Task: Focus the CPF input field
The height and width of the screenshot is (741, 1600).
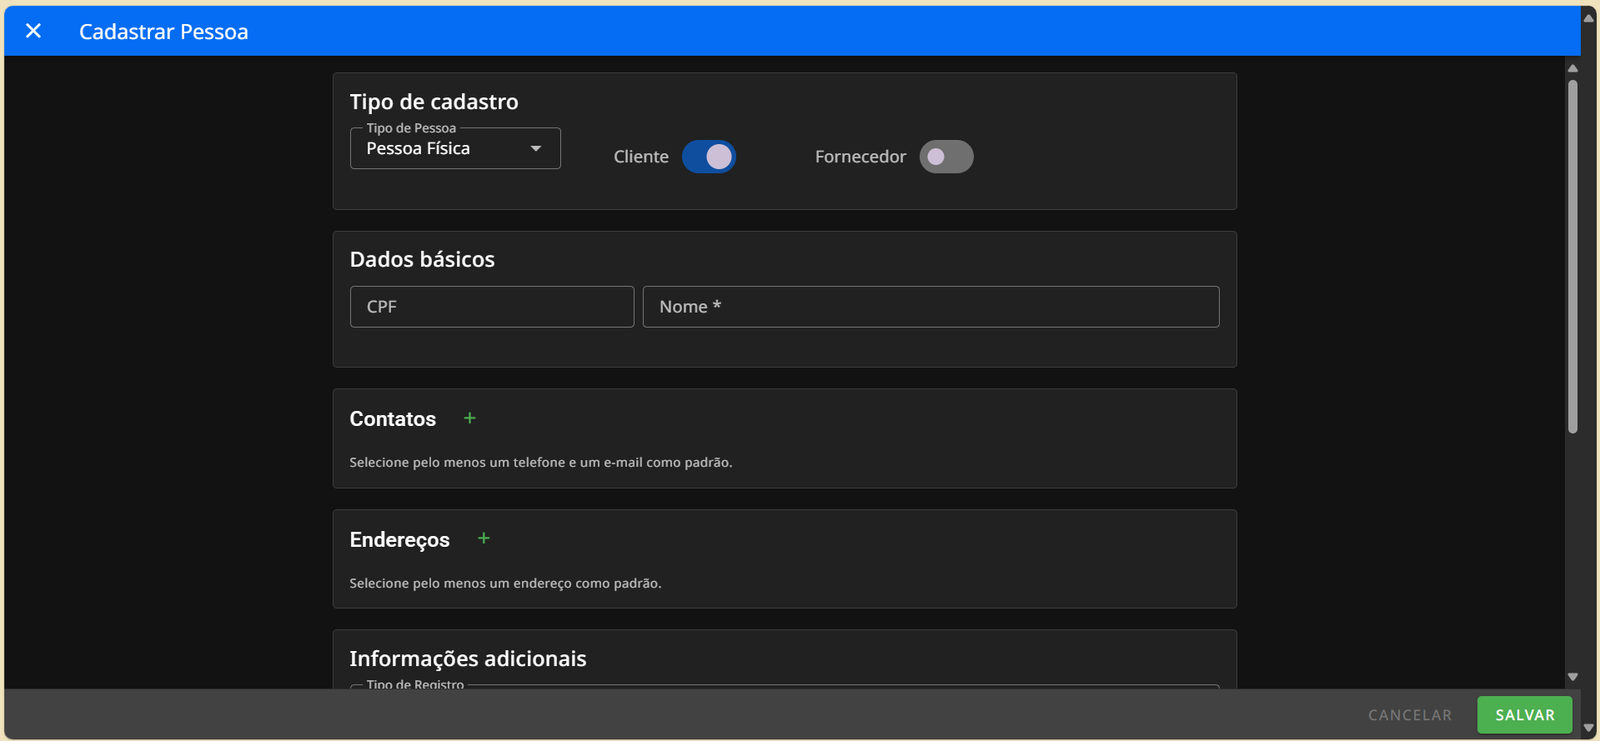Action: [x=491, y=307]
